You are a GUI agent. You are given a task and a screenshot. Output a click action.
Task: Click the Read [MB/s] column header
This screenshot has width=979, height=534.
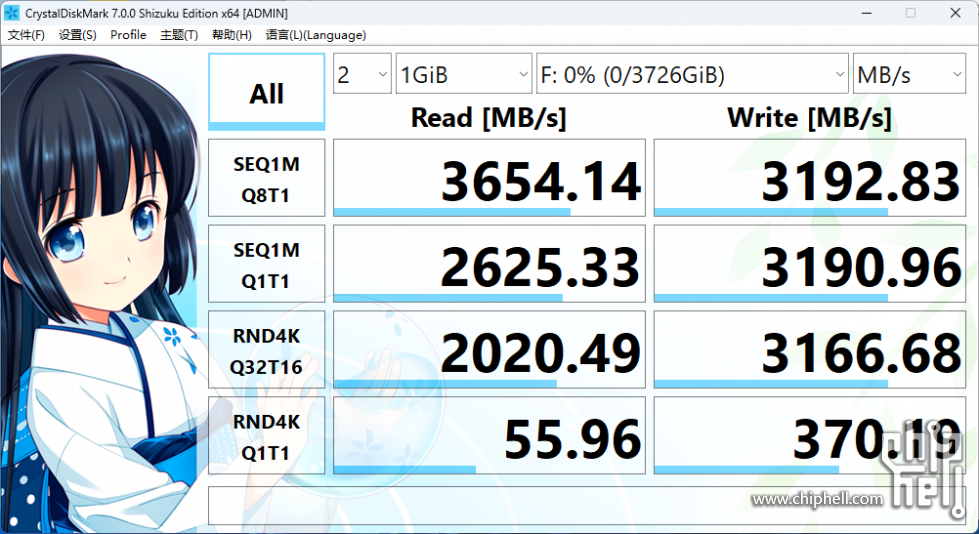(488, 118)
